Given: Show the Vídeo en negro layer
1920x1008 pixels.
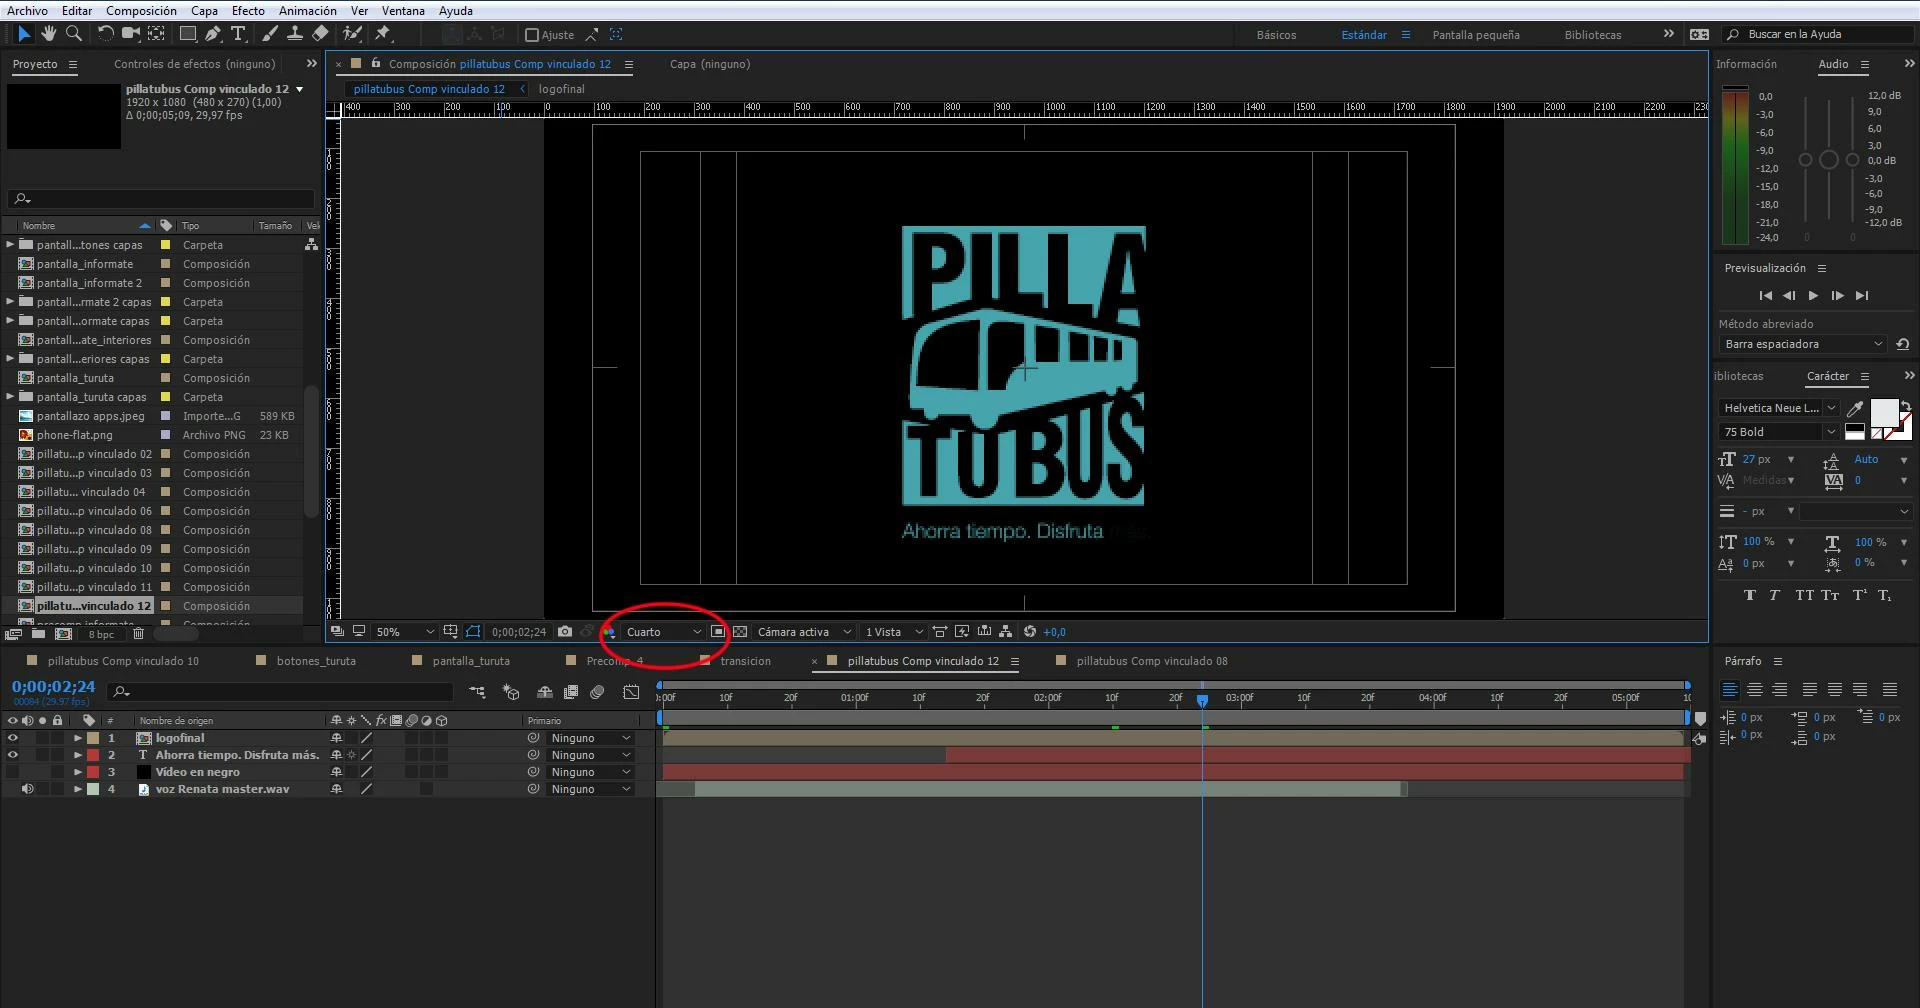Looking at the screenshot, I should pos(13,772).
